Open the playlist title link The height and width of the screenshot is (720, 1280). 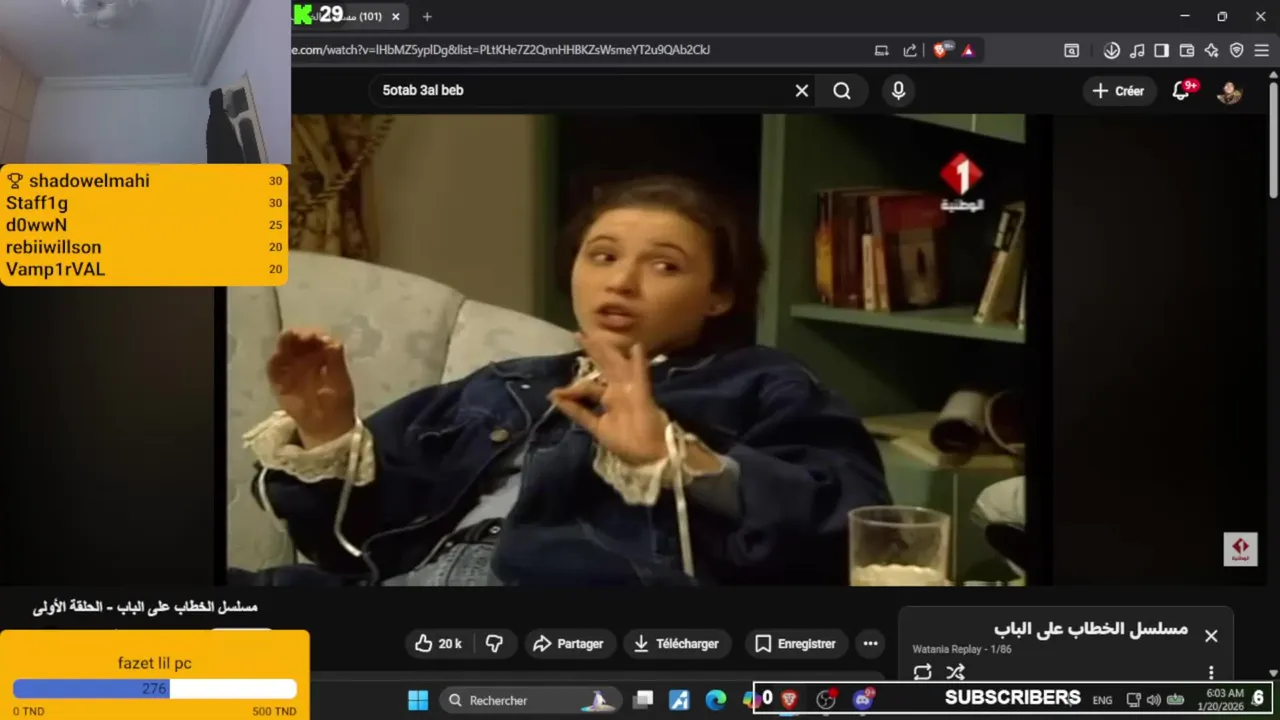click(1090, 629)
